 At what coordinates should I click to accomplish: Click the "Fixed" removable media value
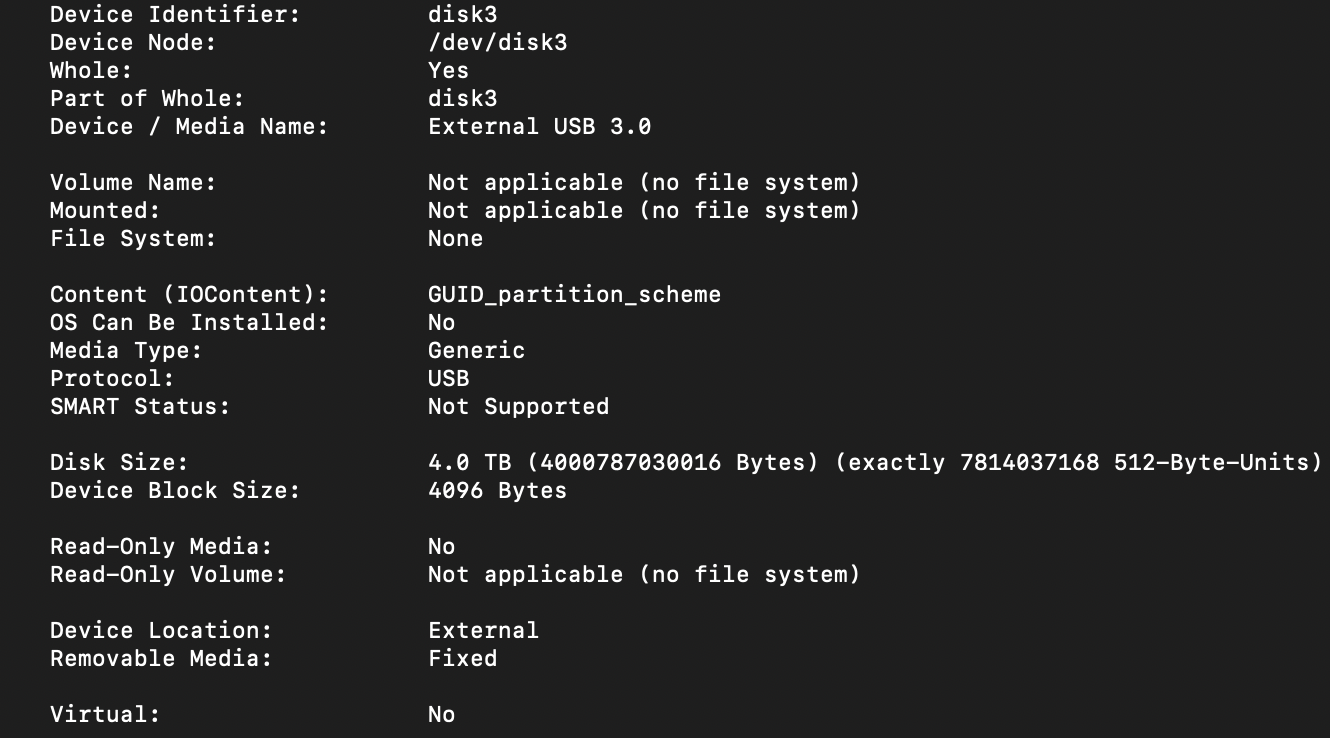click(x=462, y=659)
